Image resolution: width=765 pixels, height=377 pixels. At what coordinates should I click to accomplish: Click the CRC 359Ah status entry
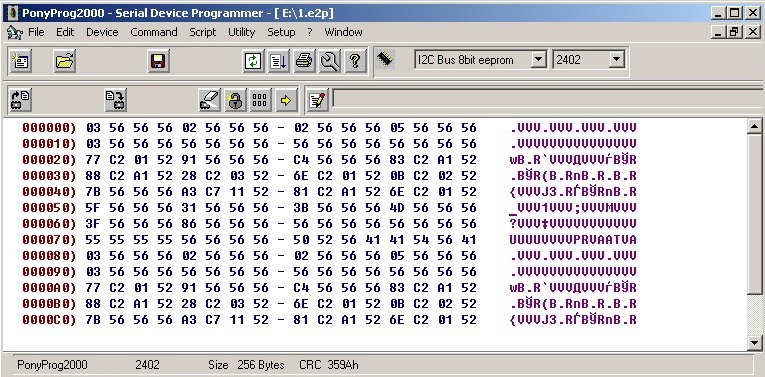click(329, 365)
